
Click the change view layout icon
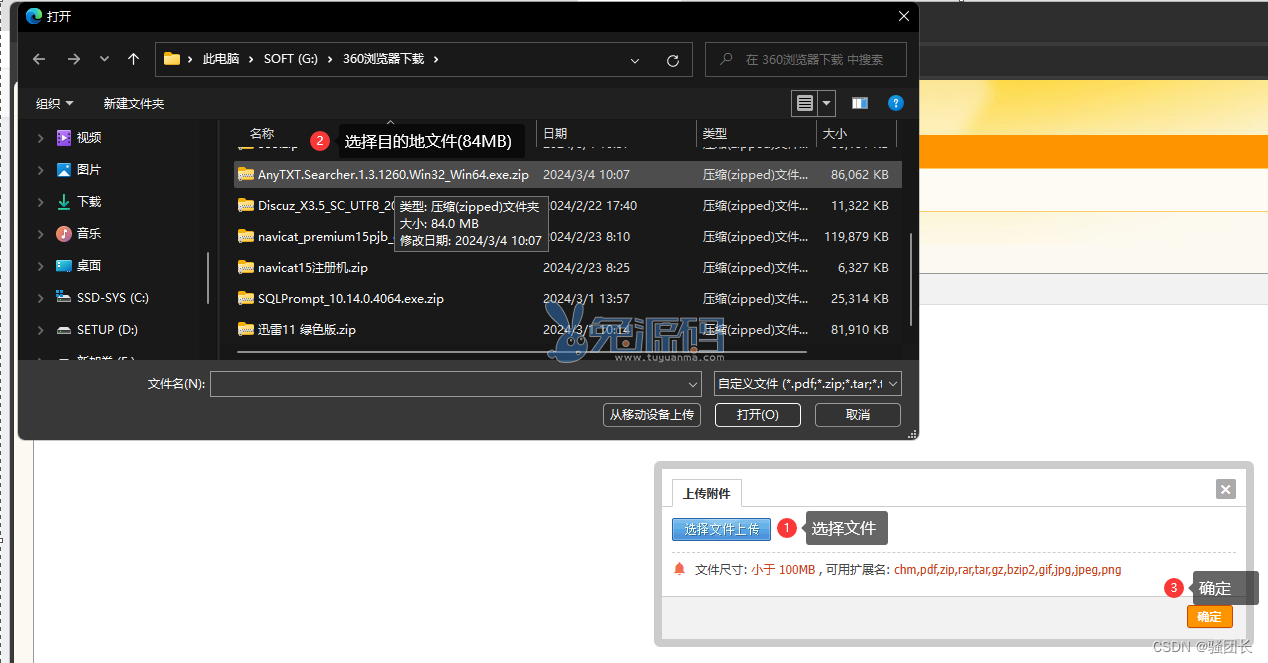(x=804, y=103)
